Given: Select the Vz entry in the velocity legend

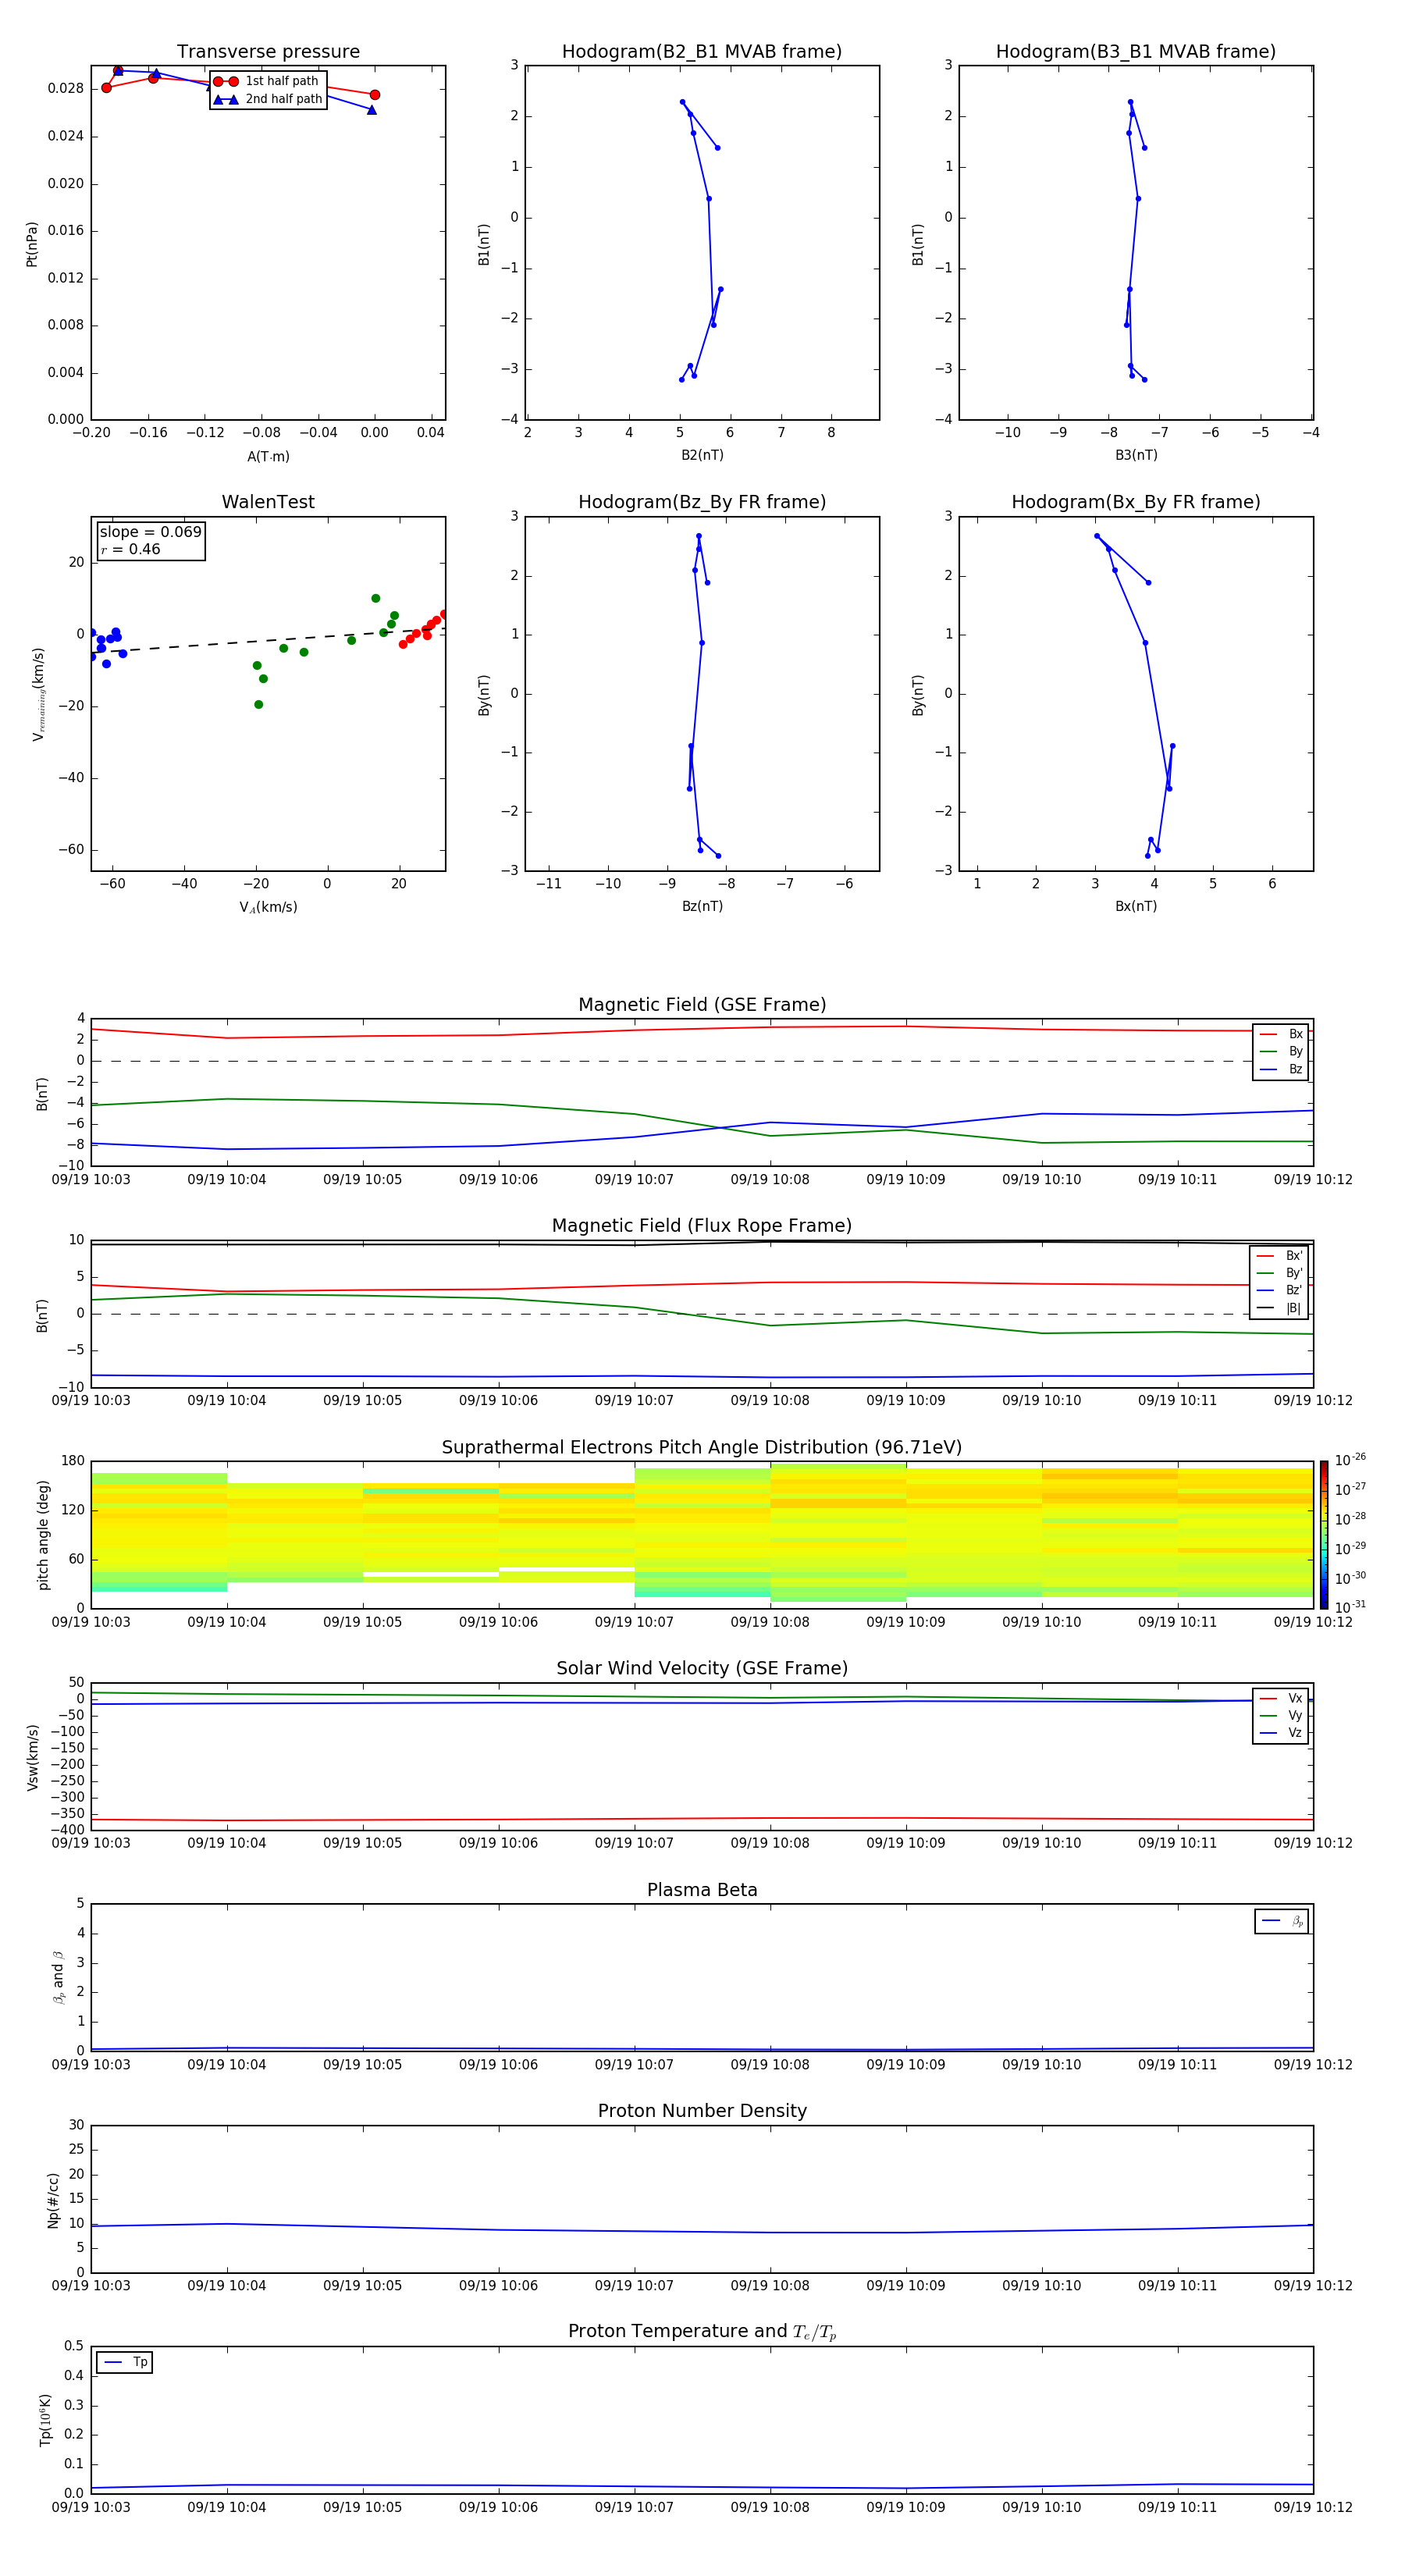Looking at the screenshot, I should 1281,1733.
